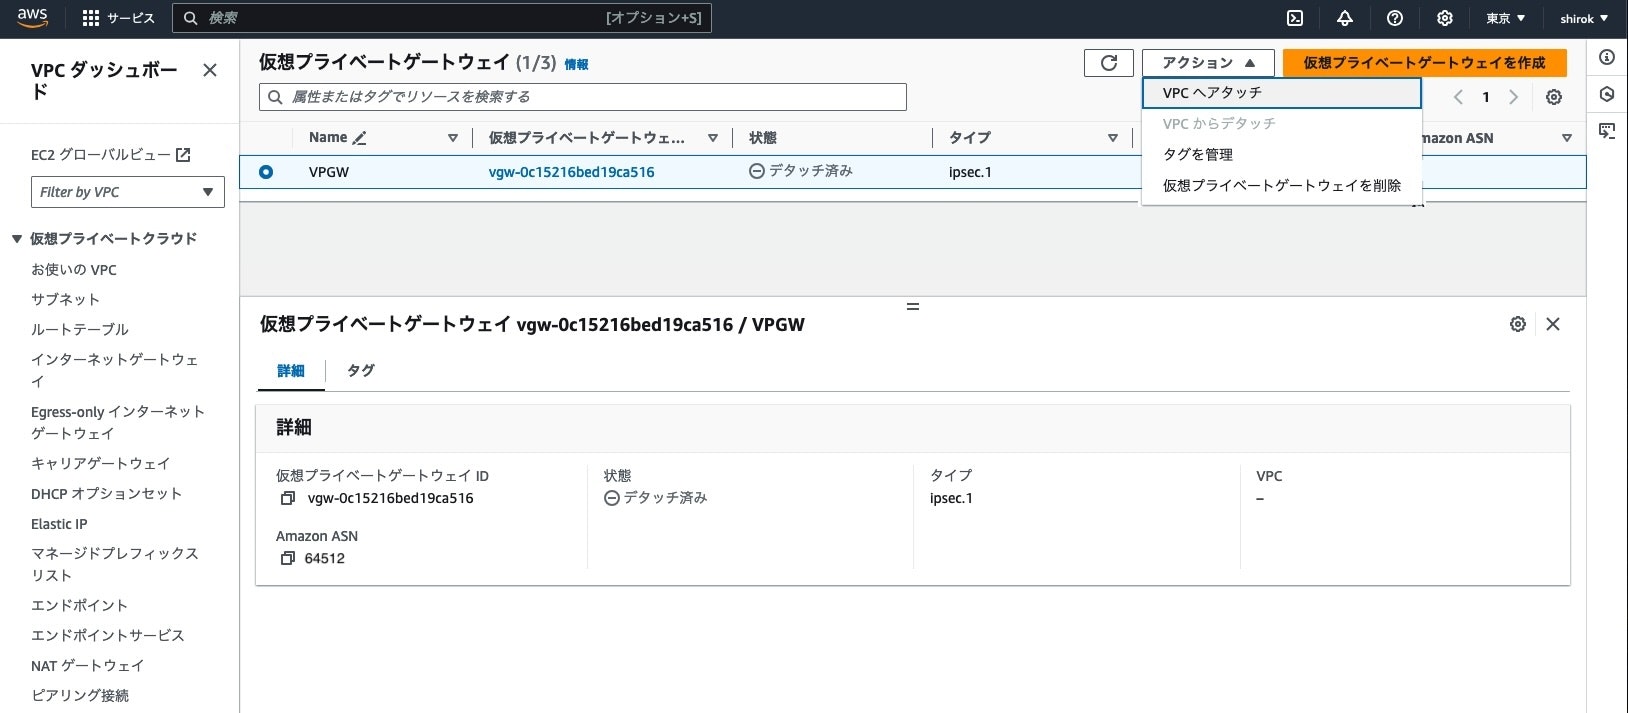
Task: Choose タグを管理 from Actions menu
Action: [1282, 155]
